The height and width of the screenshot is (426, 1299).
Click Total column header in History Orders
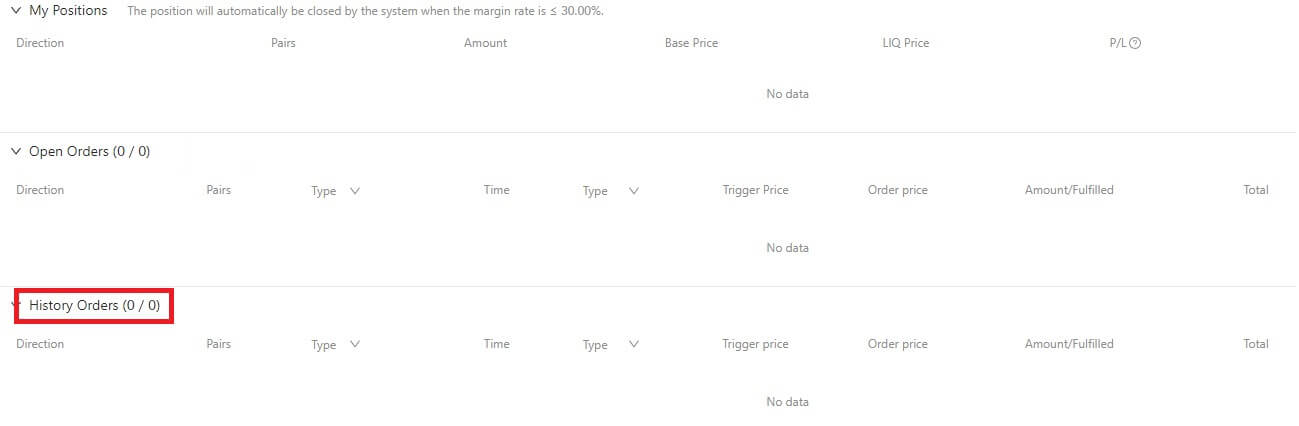point(1255,344)
